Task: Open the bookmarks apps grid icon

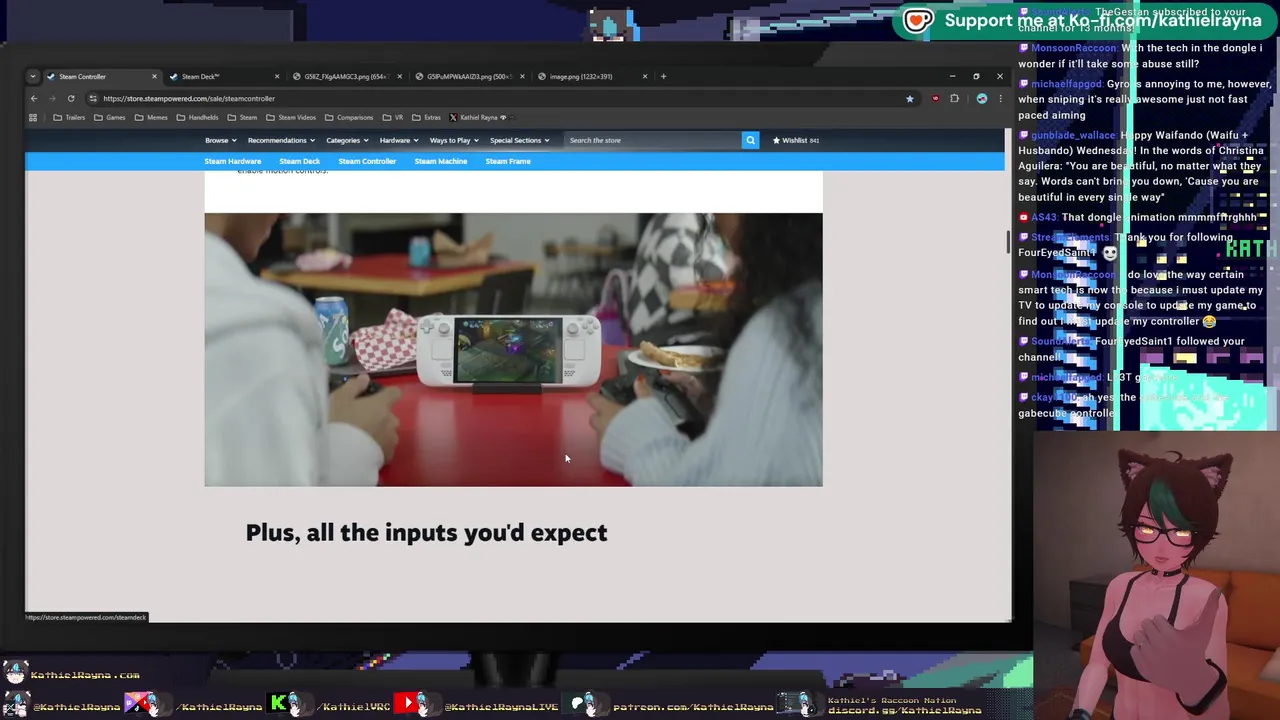Action: (x=33, y=117)
